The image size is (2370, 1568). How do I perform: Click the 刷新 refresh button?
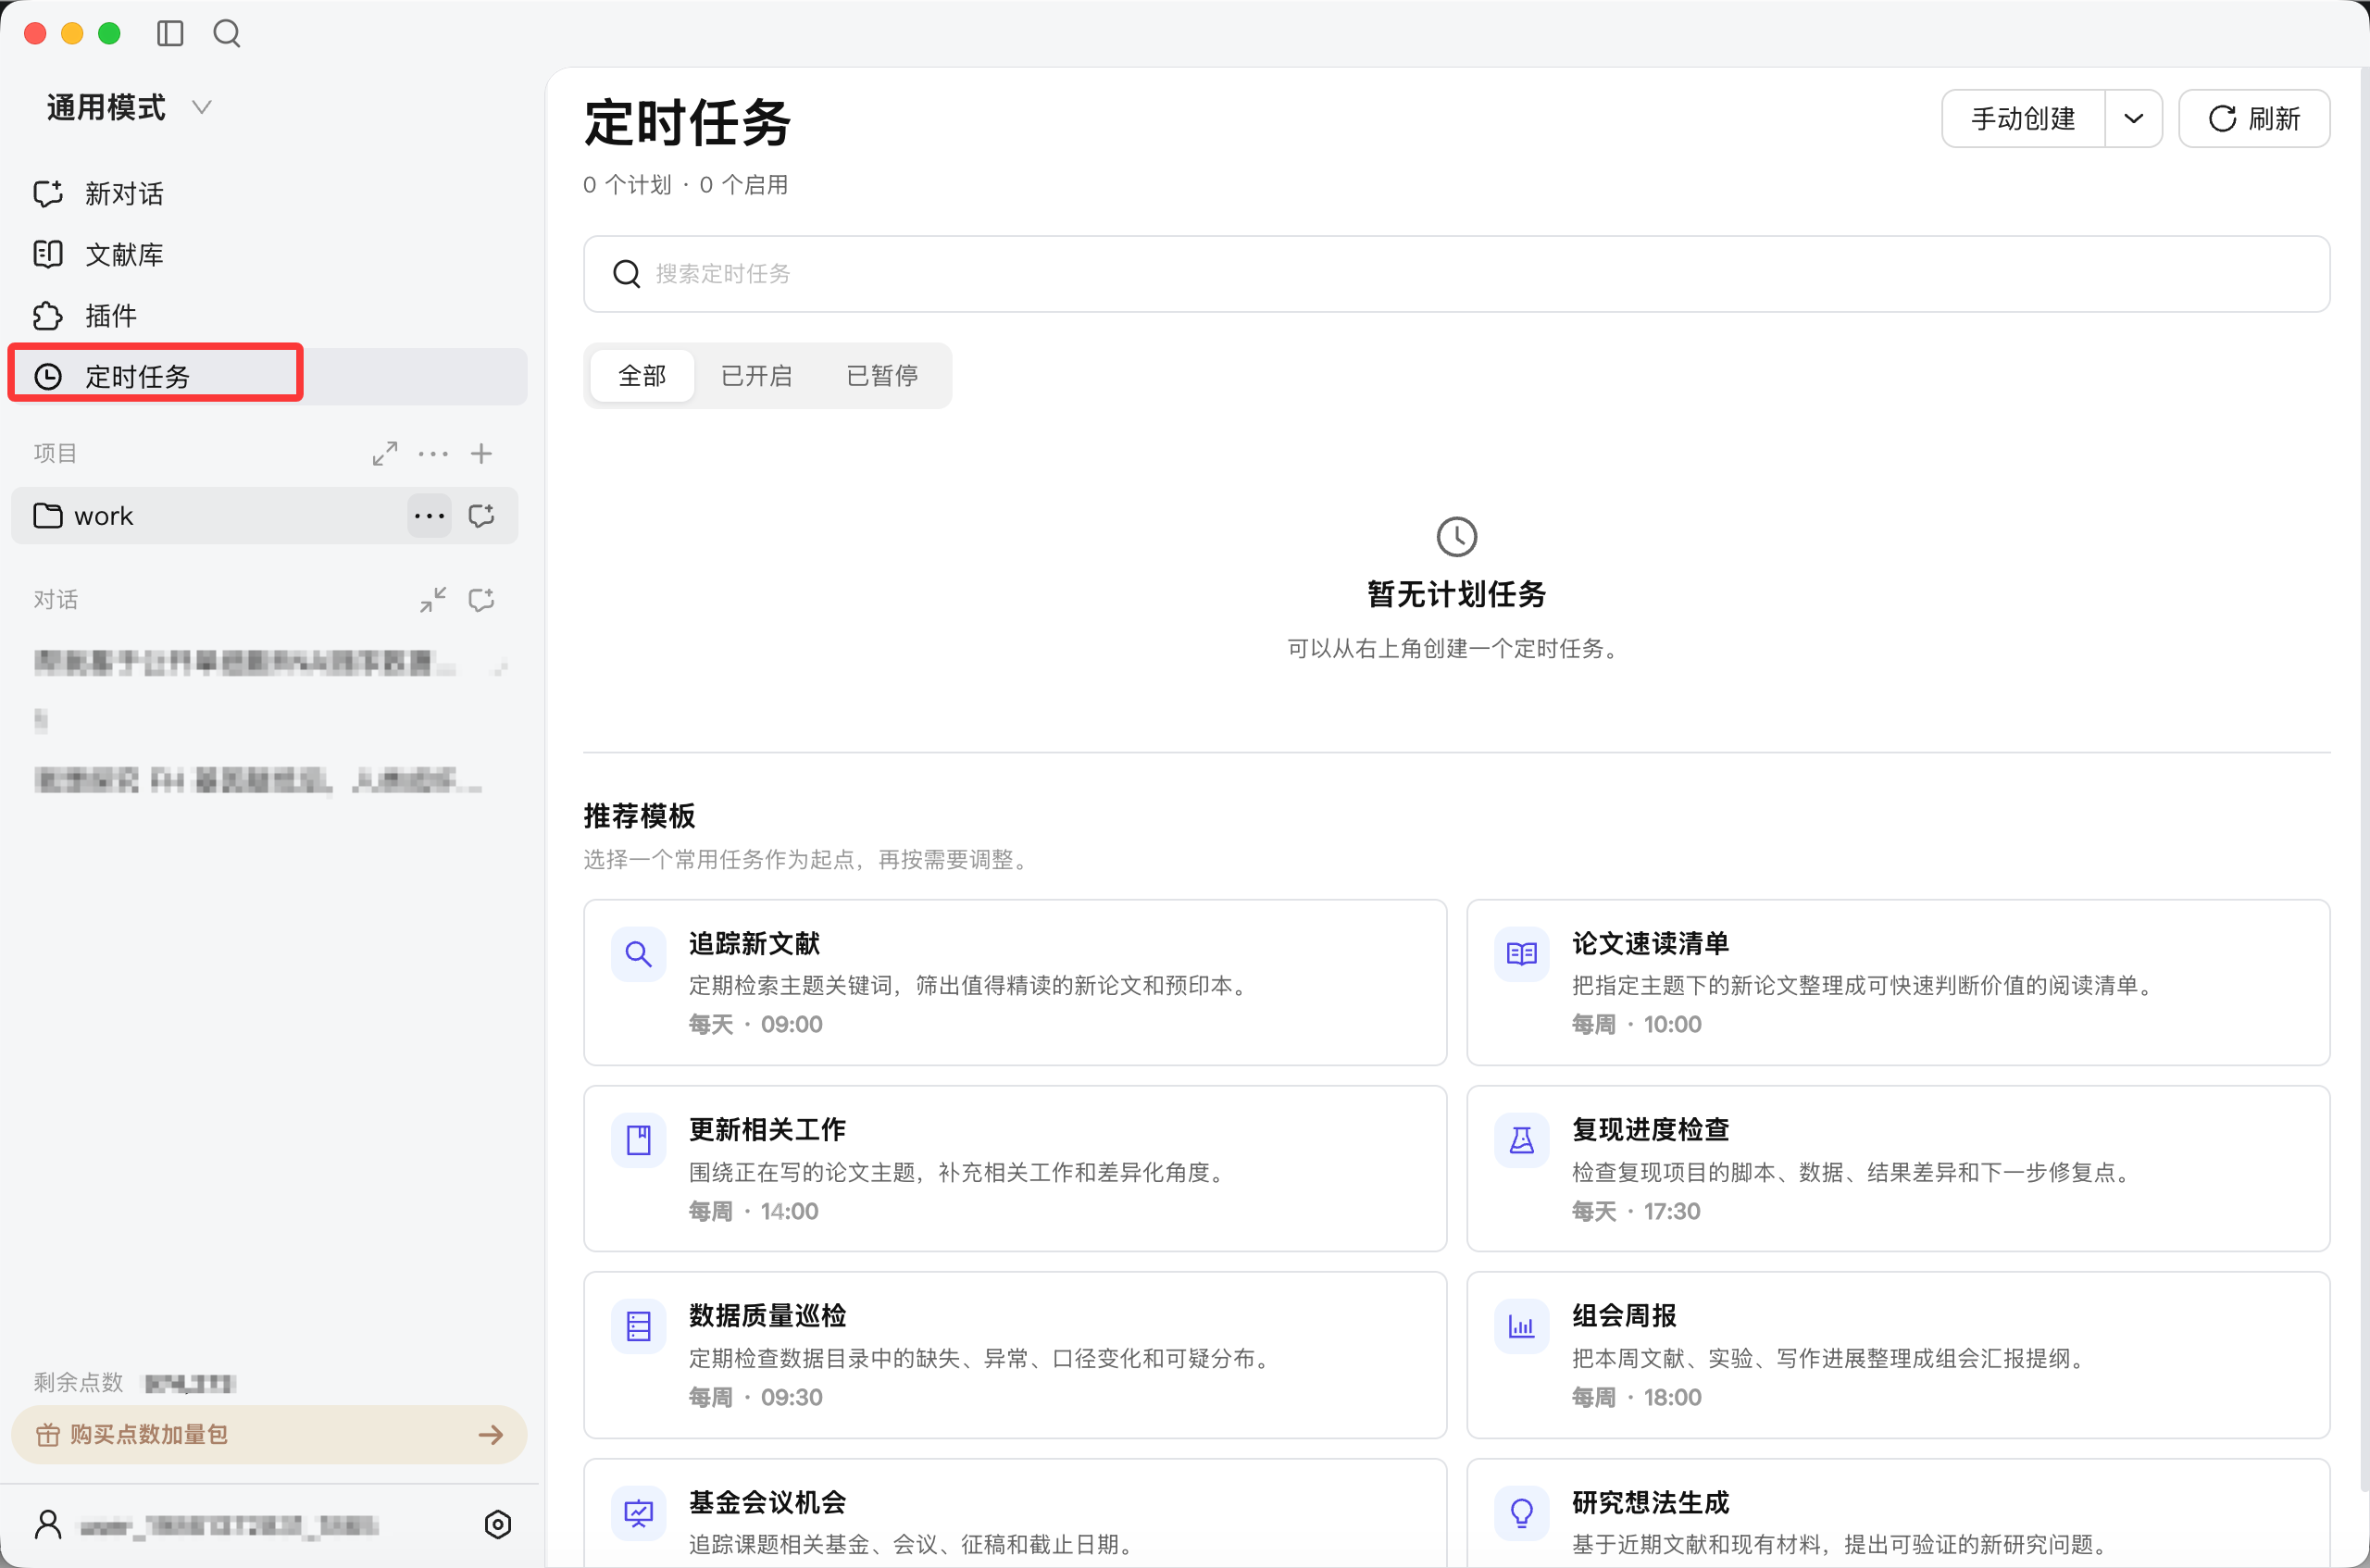point(2254,118)
